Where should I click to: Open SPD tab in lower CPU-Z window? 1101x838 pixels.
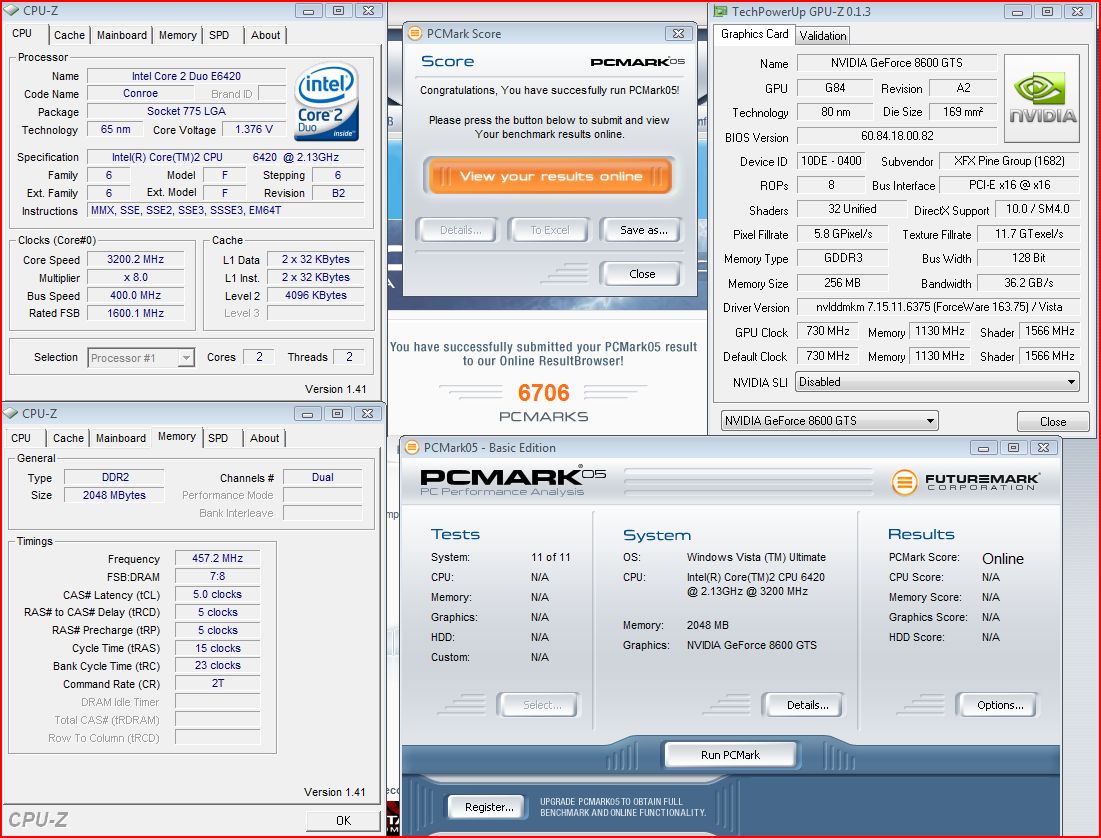click(218, 438)
